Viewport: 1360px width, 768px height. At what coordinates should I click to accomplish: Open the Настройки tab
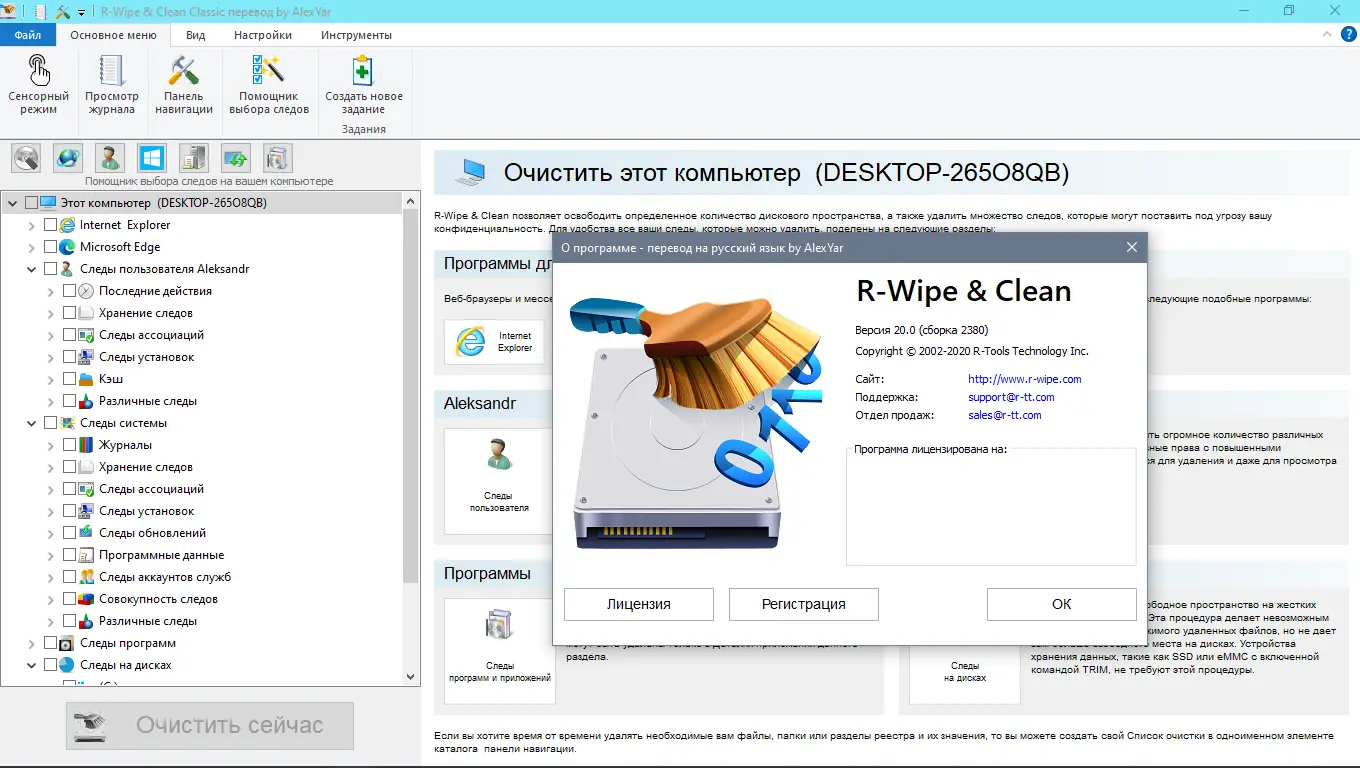[x=263, y=35]
